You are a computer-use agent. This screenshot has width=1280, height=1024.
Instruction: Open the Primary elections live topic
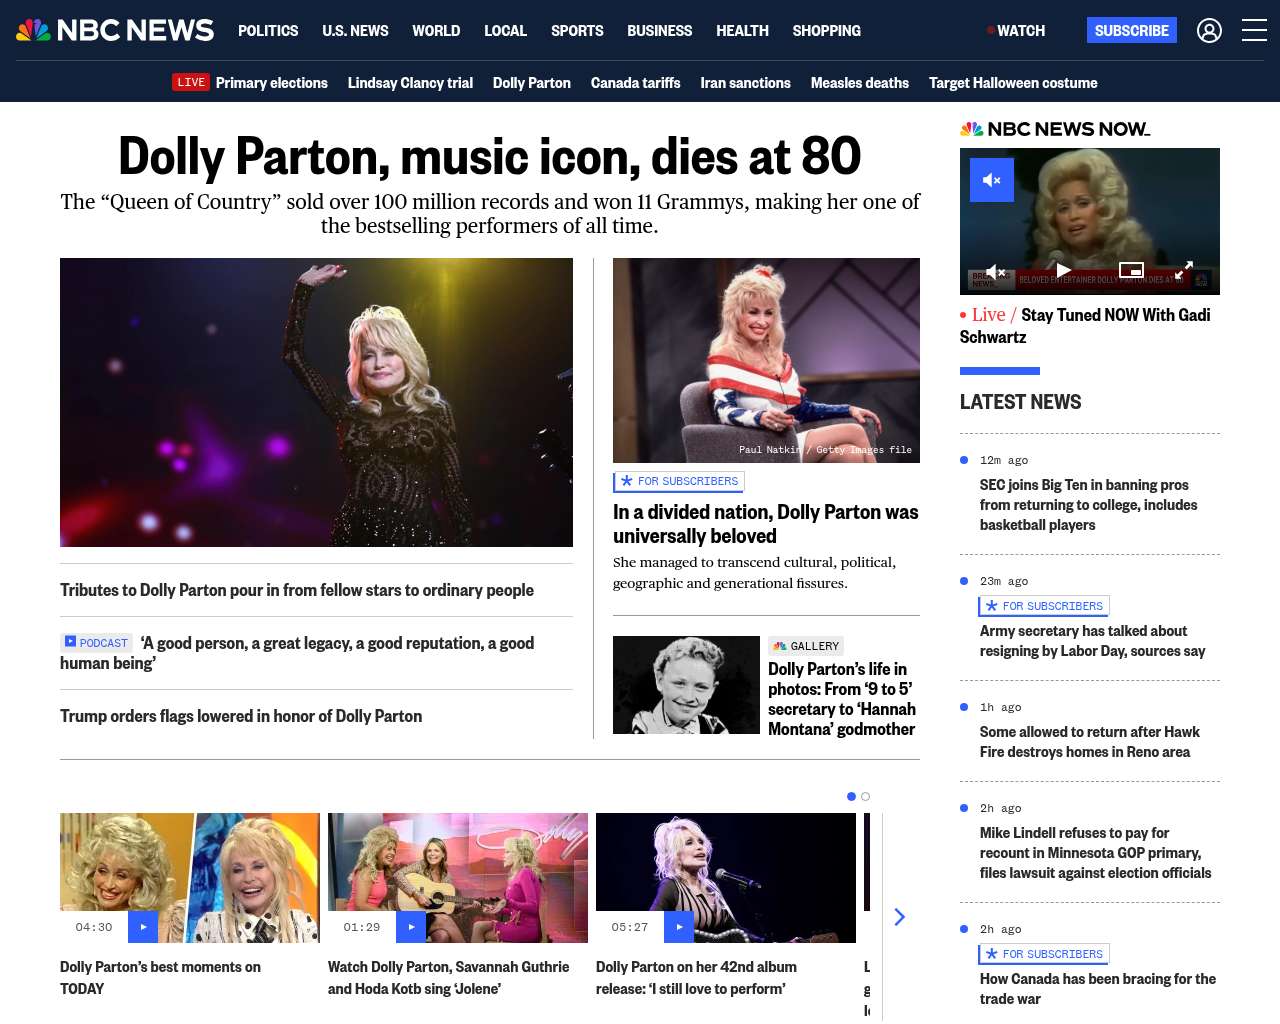coord(272,83)
